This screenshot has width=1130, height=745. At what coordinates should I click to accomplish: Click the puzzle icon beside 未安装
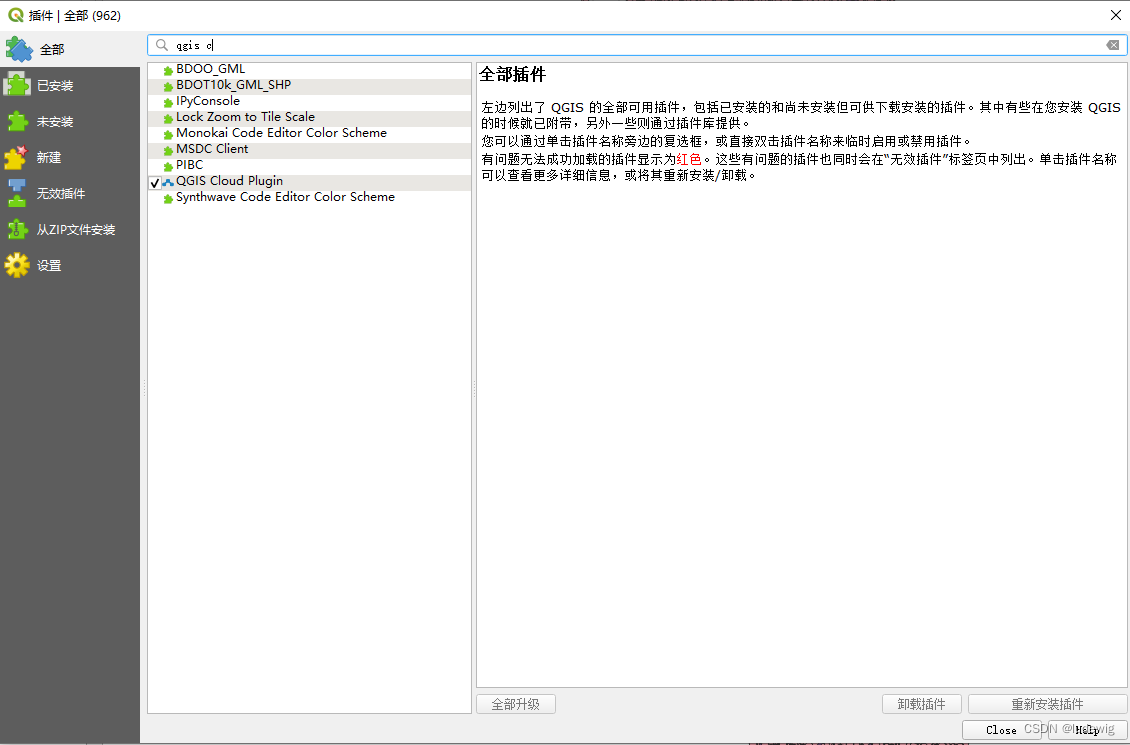click(x=17, y=121)
